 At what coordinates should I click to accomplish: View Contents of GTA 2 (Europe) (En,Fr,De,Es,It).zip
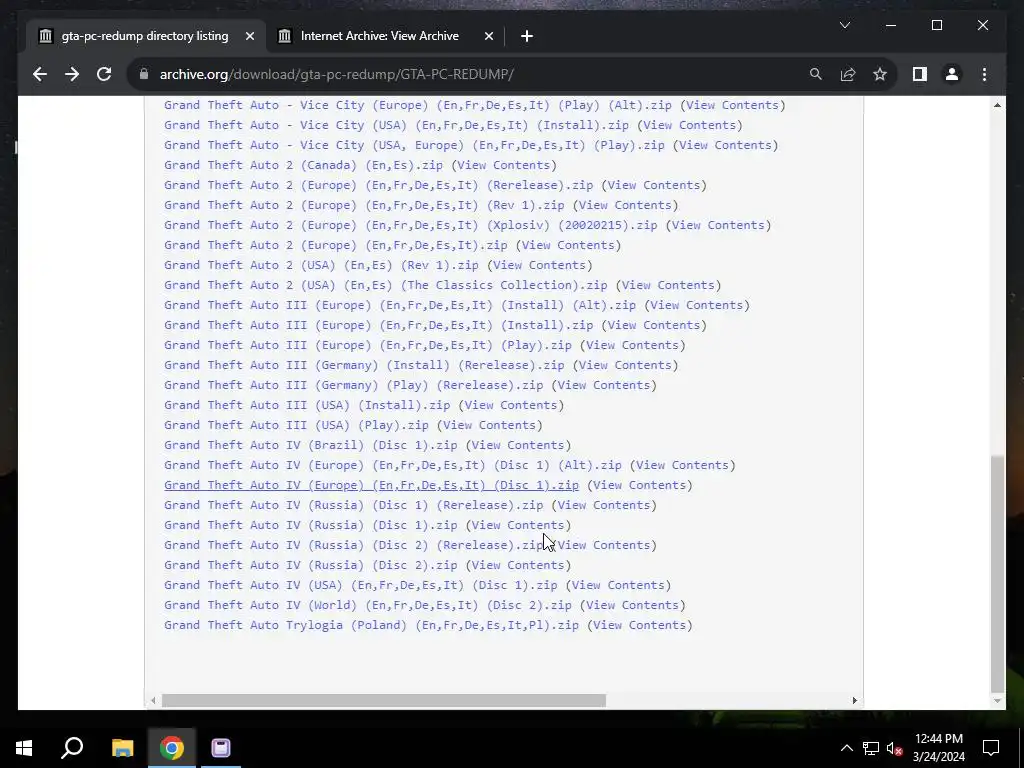pyautogui.click(x=568, y=246)
